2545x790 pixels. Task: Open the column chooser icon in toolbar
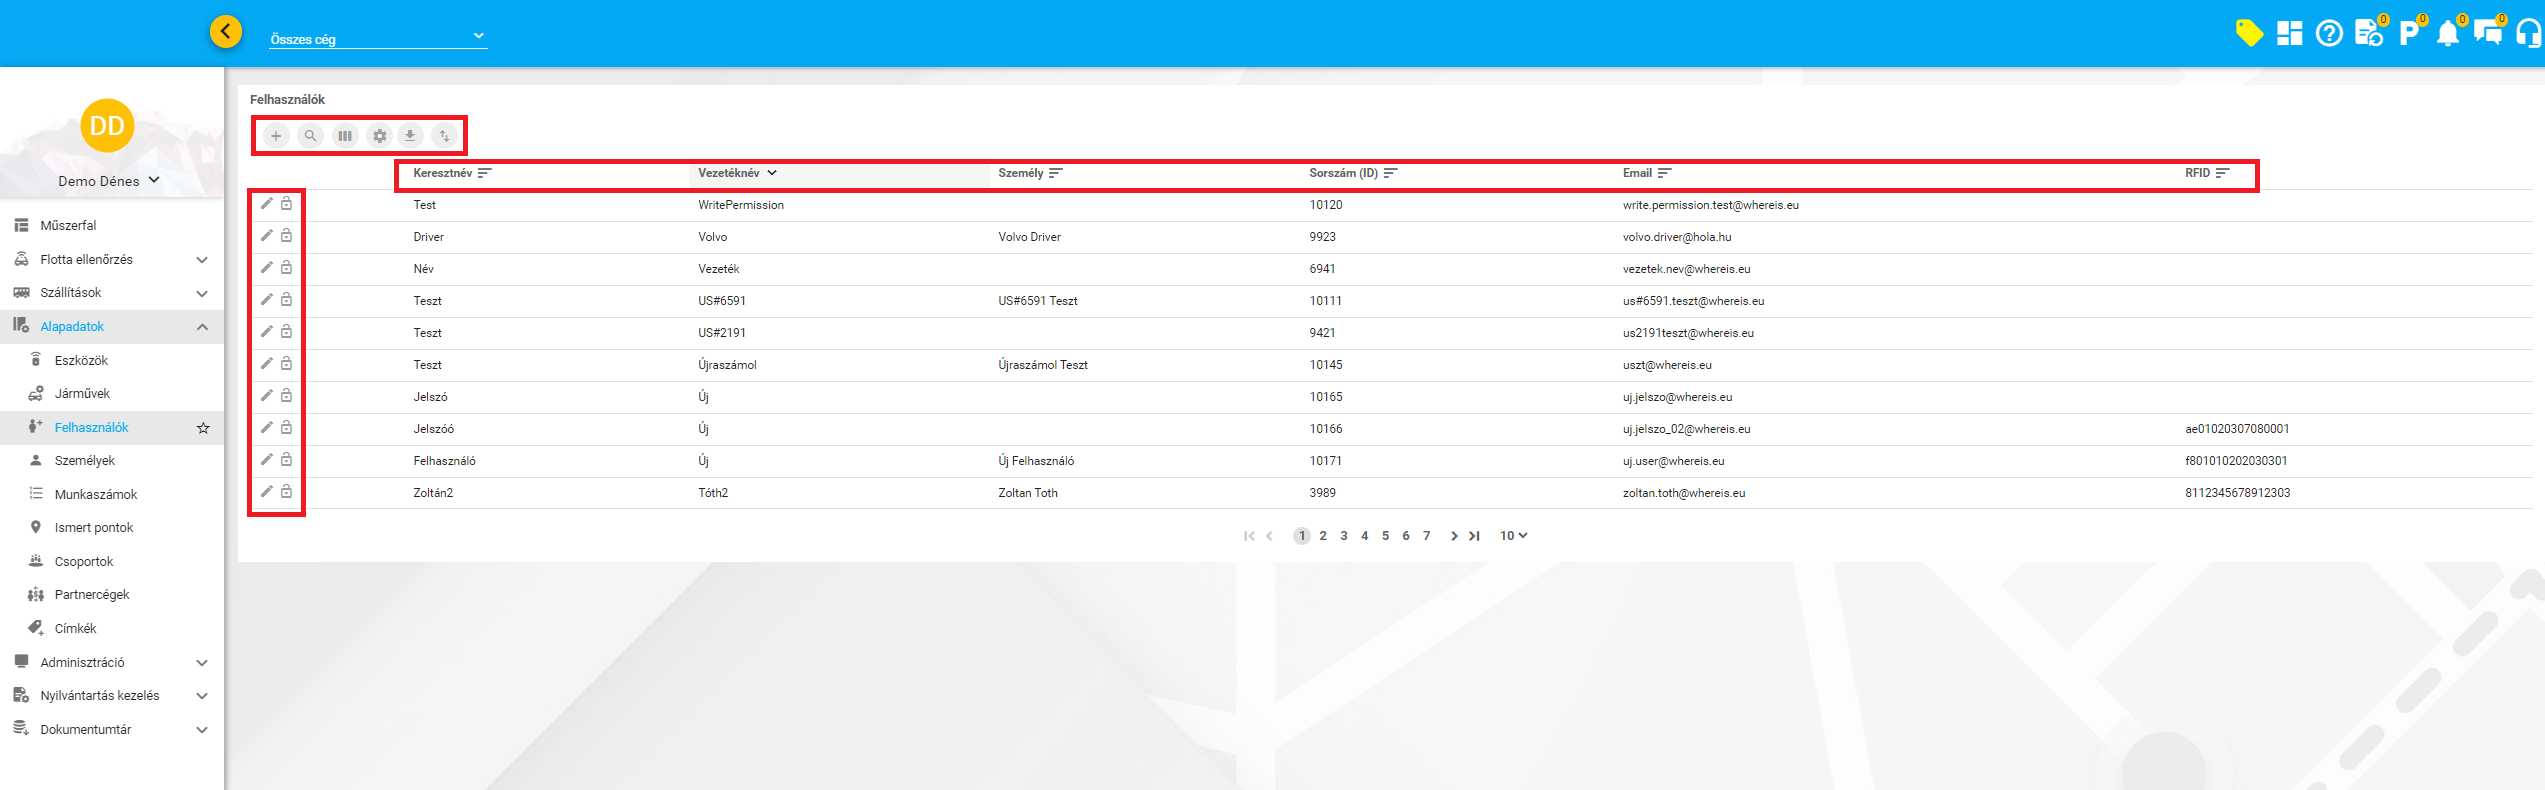coord(345,136)
